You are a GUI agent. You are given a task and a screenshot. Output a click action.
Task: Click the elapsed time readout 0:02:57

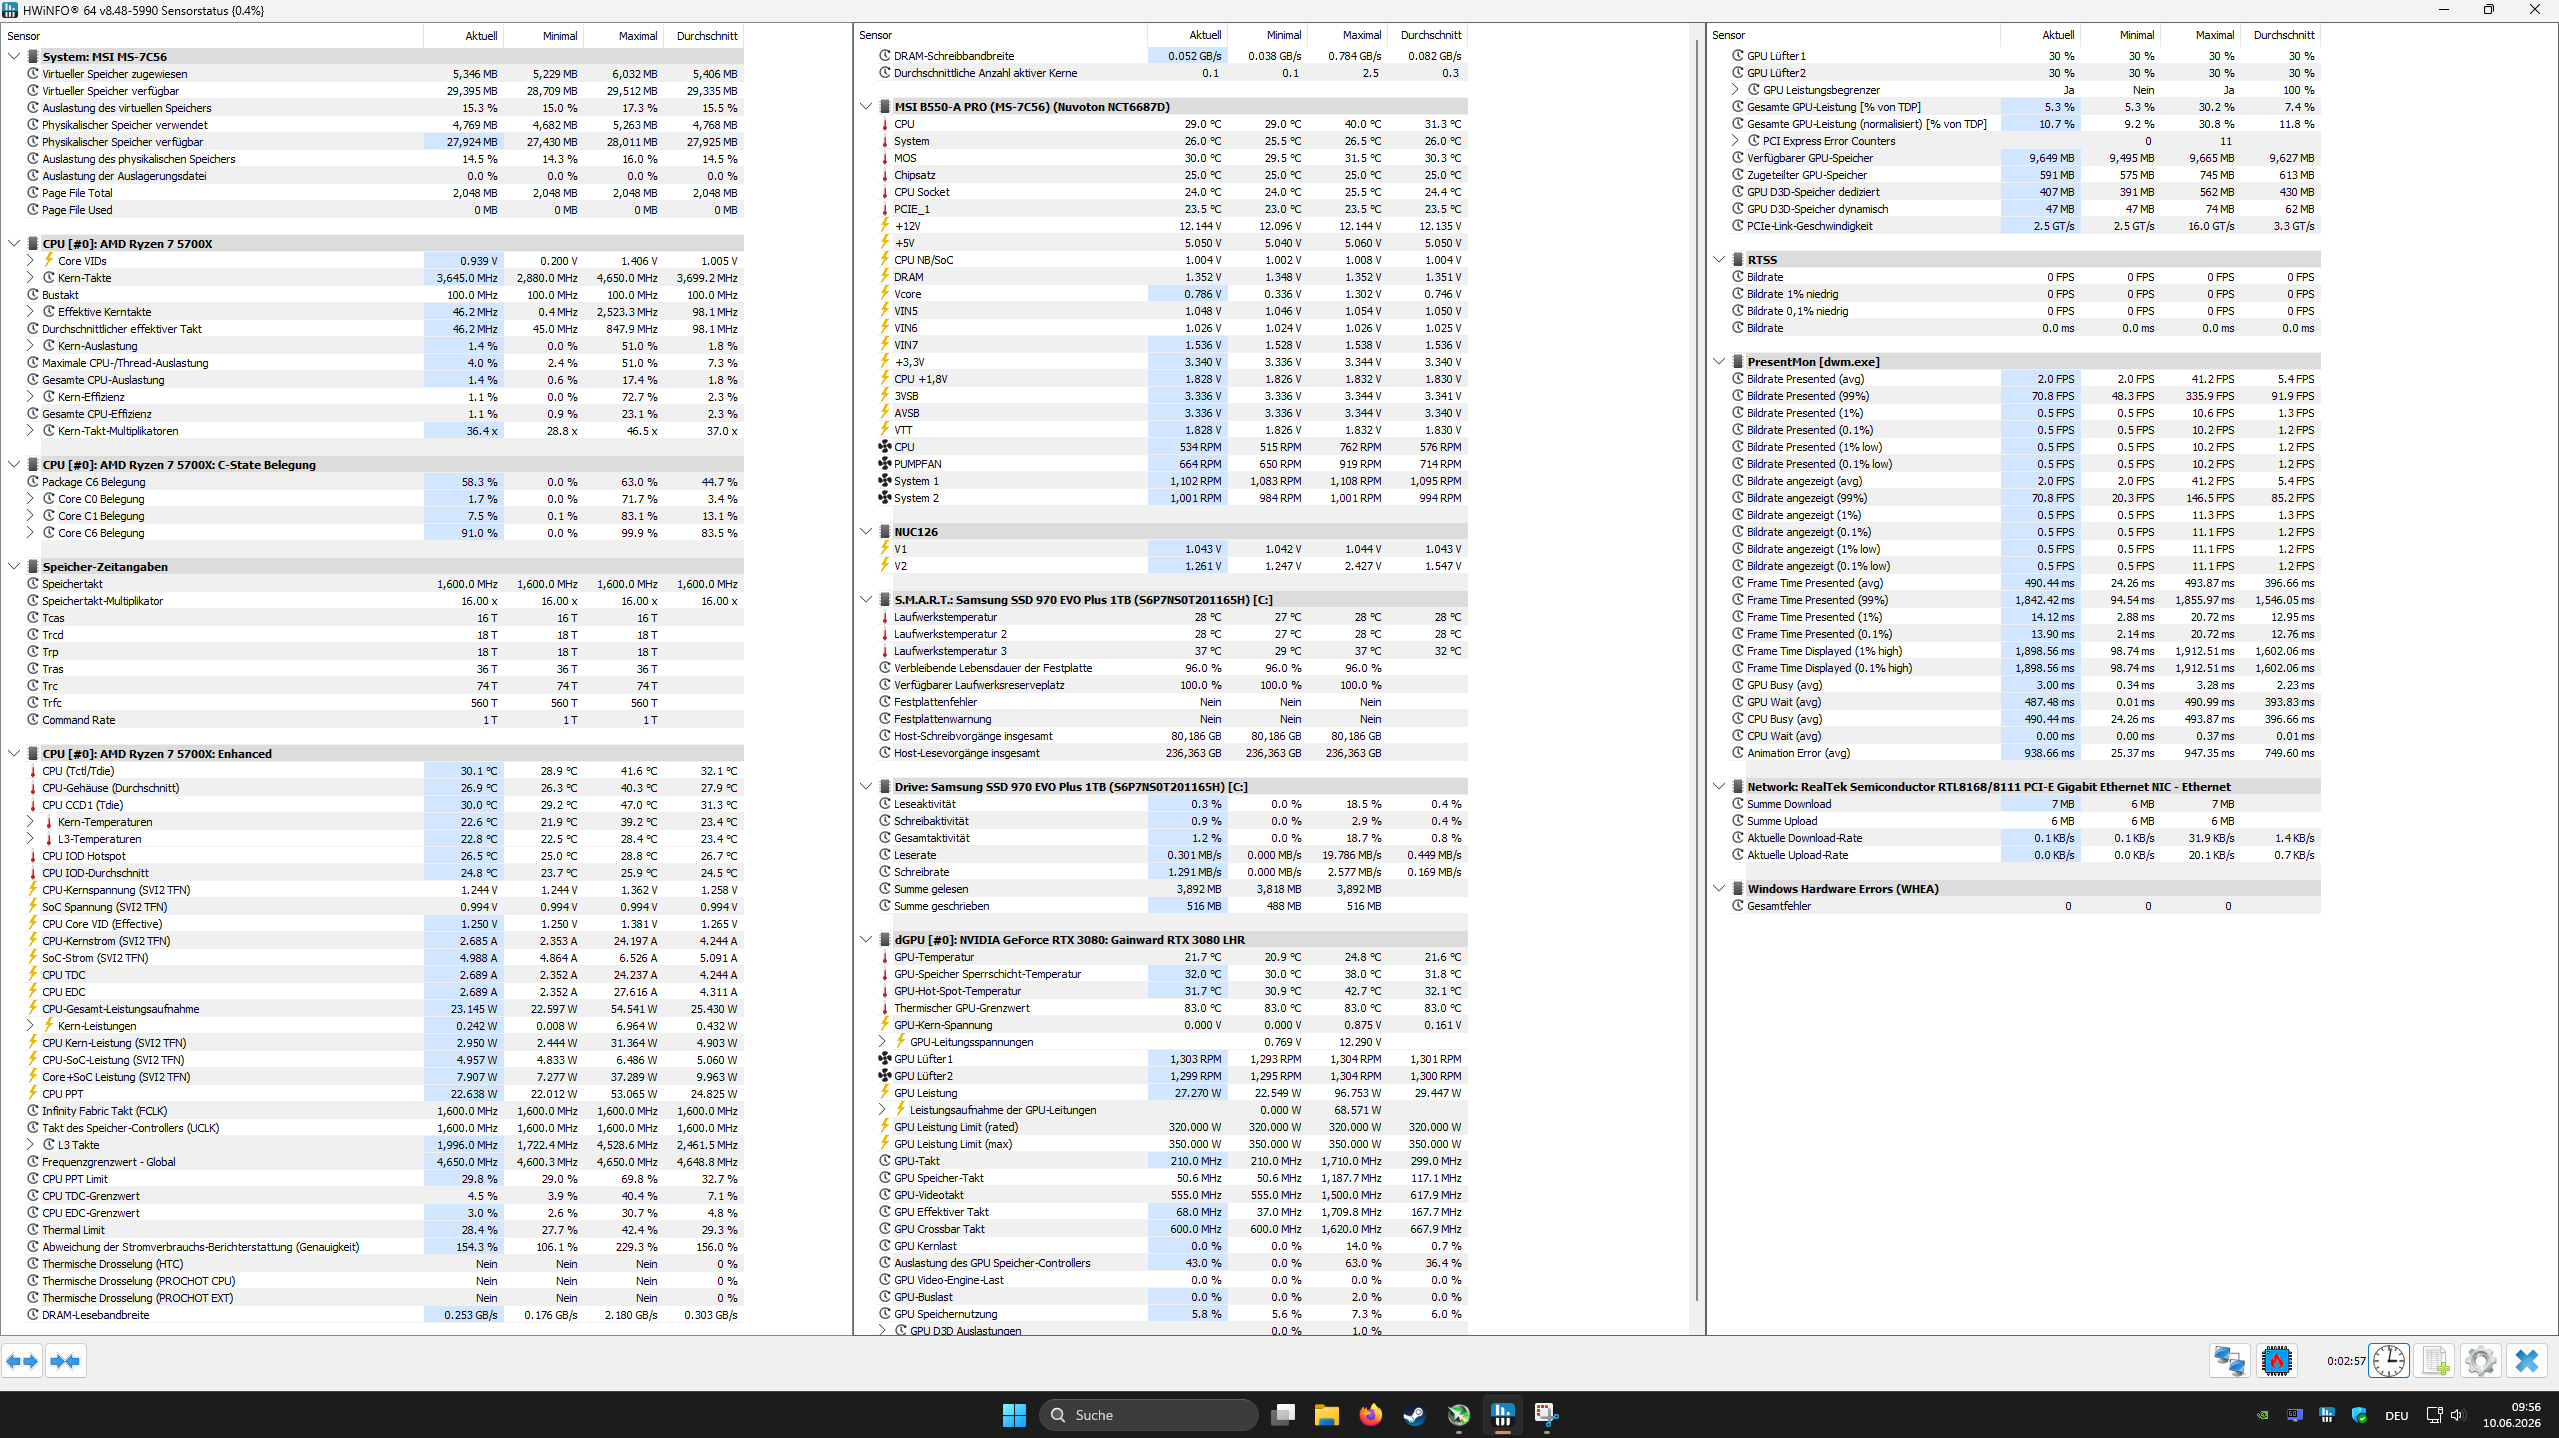click(2345, 1361)
